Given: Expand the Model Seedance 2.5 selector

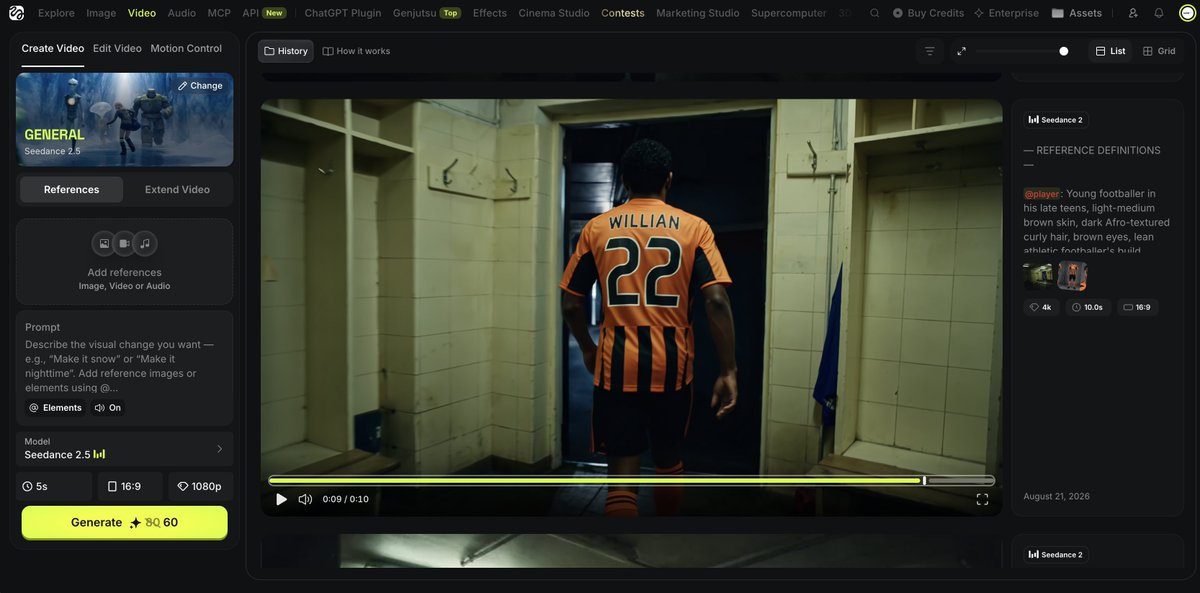Looking at the screenshot, I should click(125, 449).
